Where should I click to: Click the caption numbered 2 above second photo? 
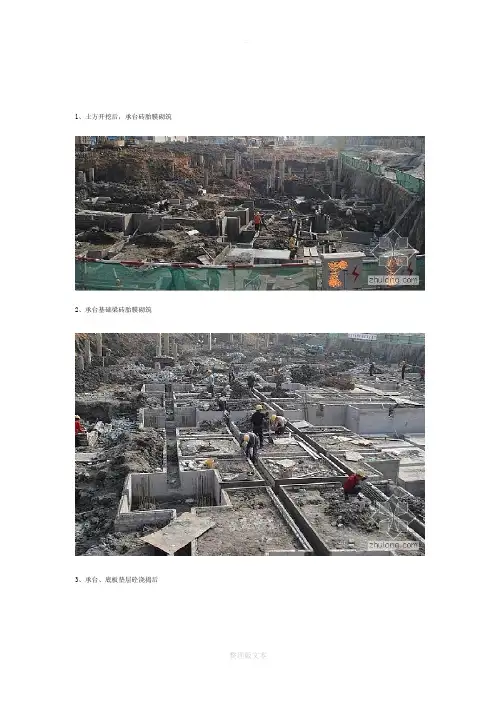(113, 309)
